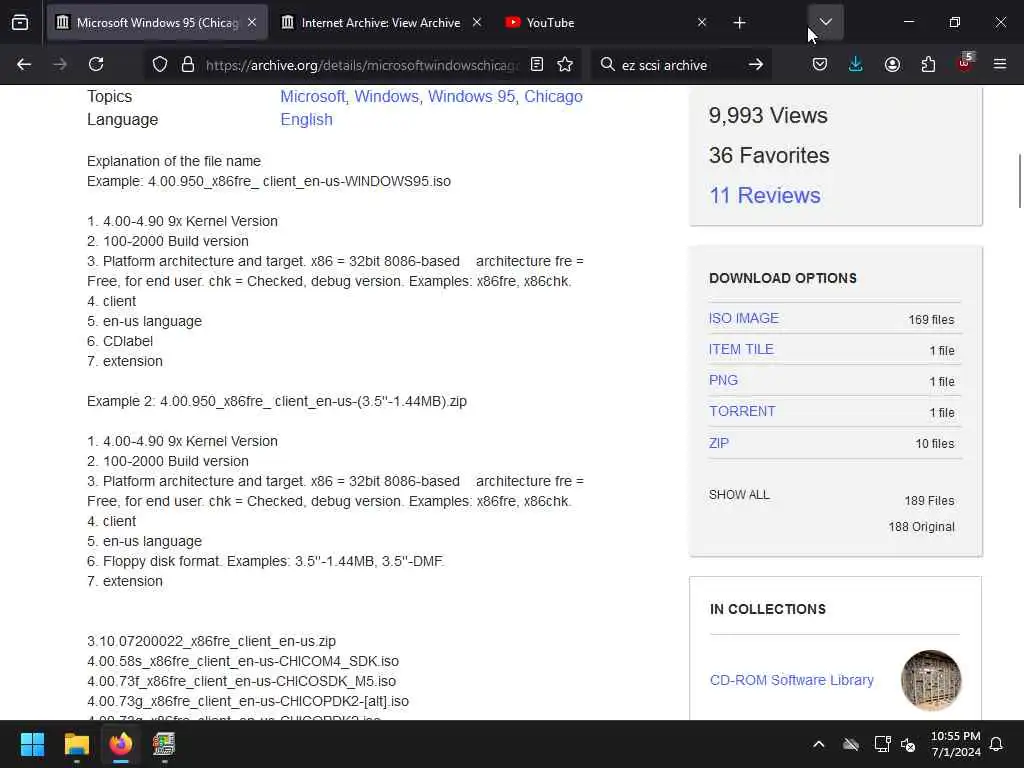Viewport: 1024px width, 768px height.
Task: Open uBlock Origin extension icon
Action: 965,63
